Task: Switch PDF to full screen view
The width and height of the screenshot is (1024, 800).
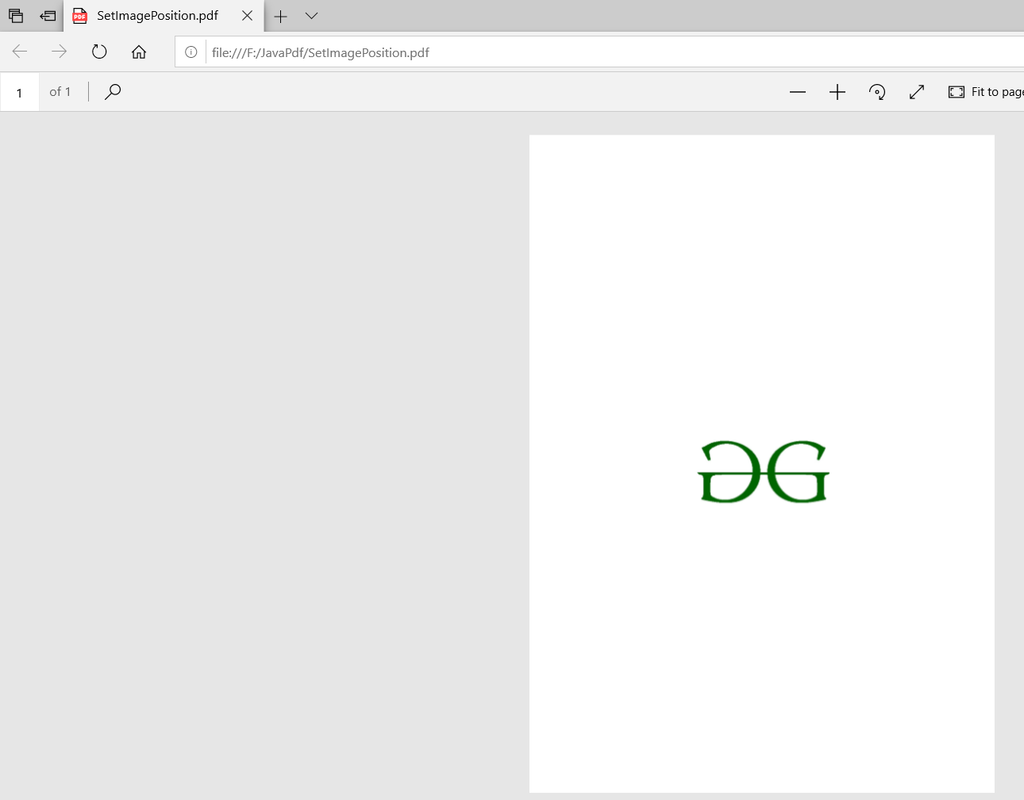Action: click(x=917, y=92)
